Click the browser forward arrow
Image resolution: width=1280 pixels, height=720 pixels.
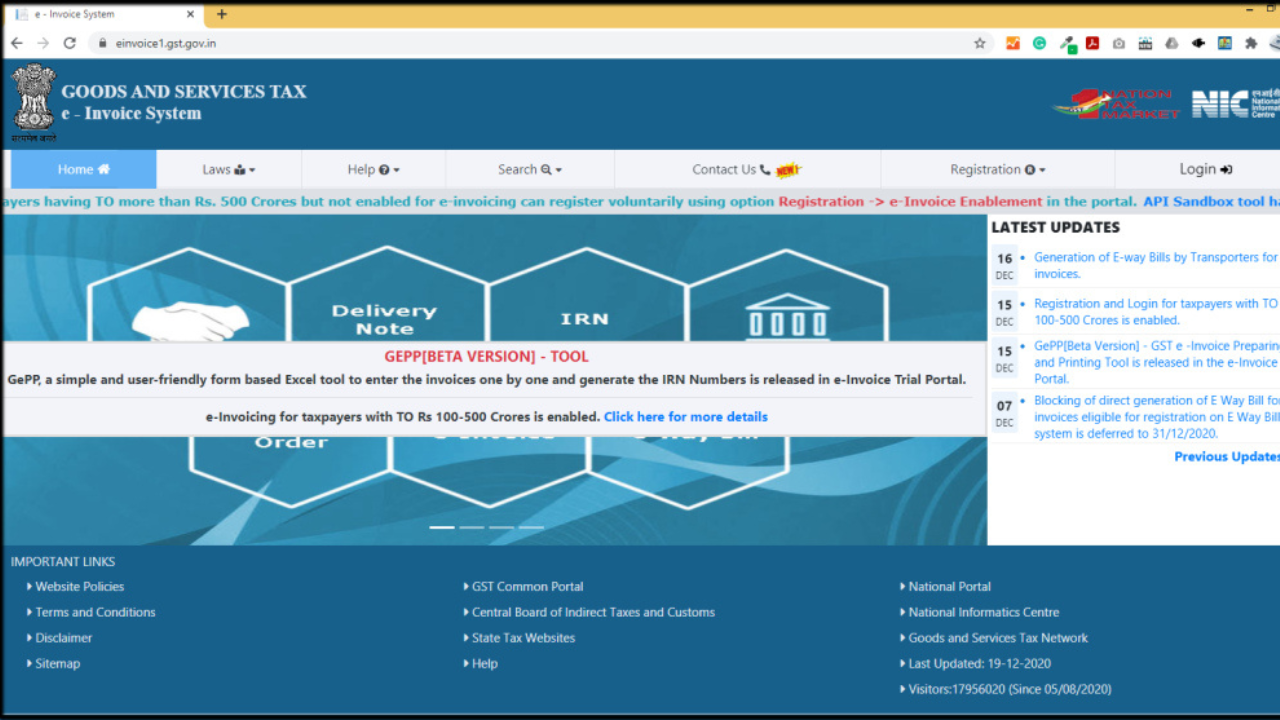(43, 43)
